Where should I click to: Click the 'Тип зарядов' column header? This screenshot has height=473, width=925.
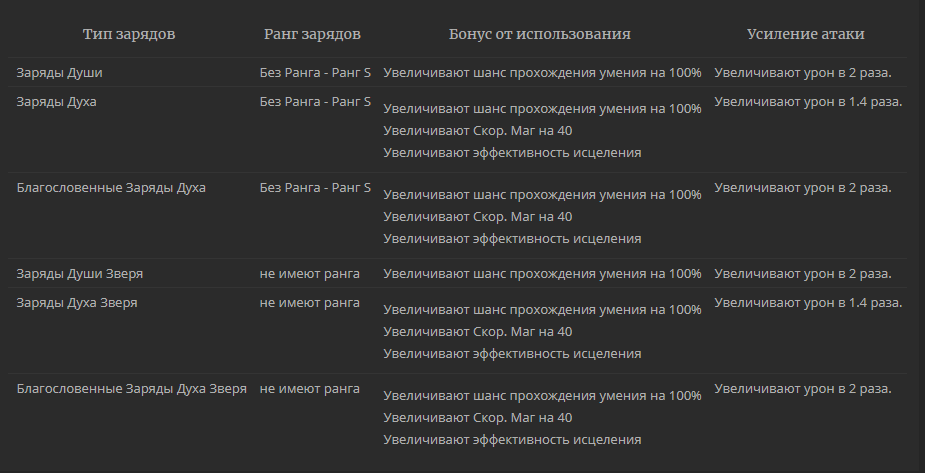129,34
